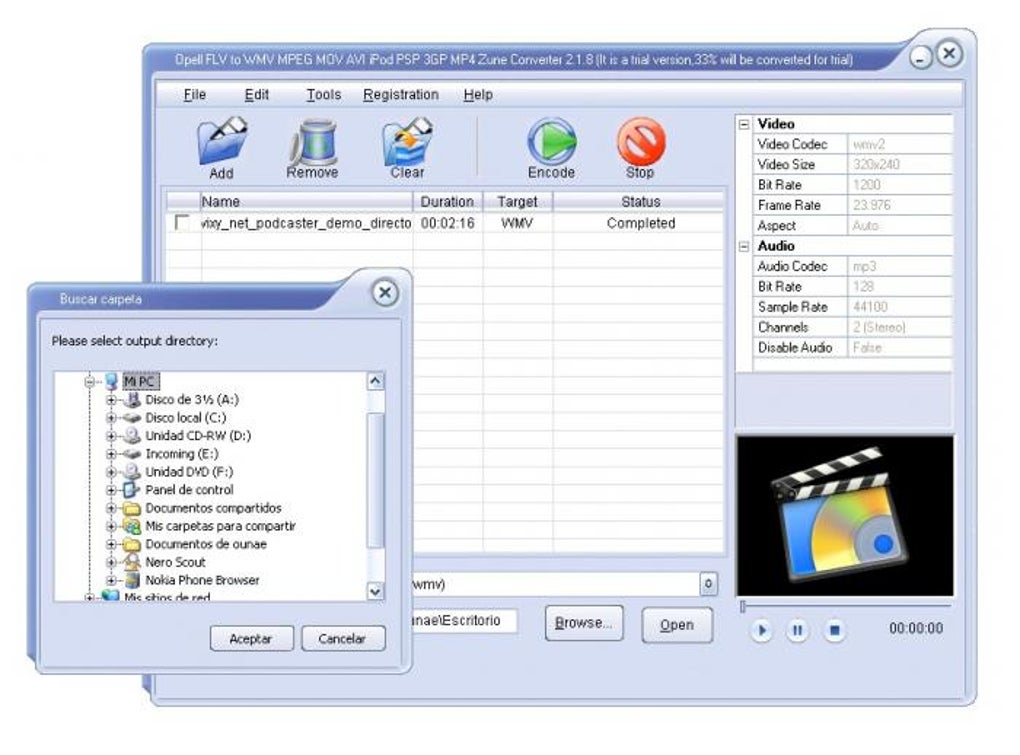
Task: Click the Video Size value 320x240
Action: tap(900, 165)
